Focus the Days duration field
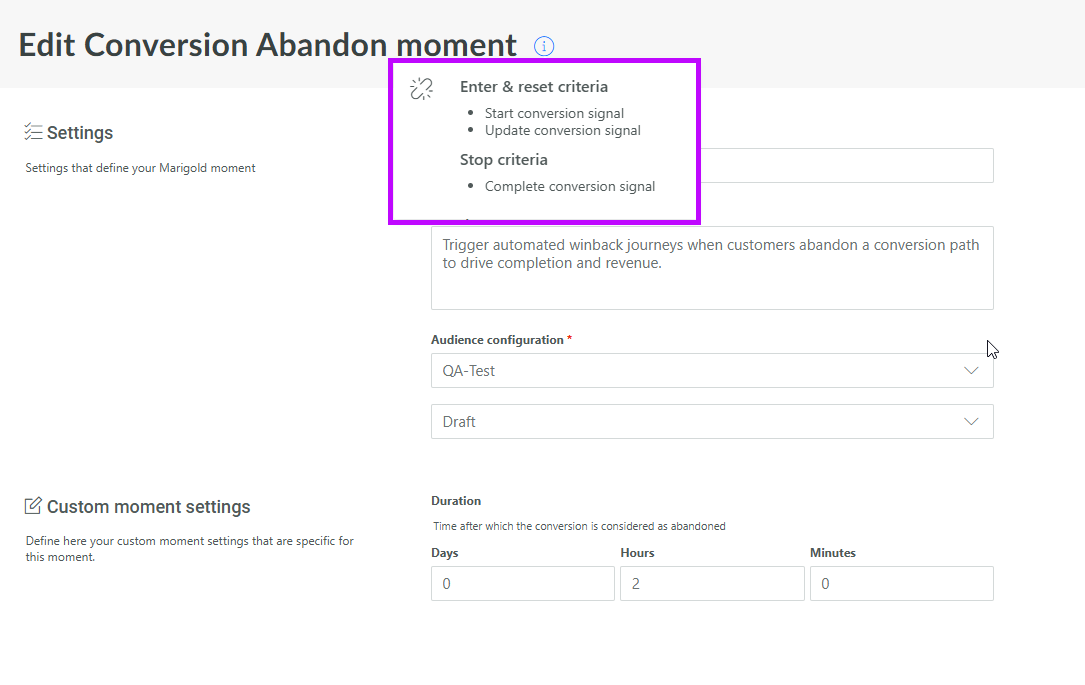 click(522, 584)
